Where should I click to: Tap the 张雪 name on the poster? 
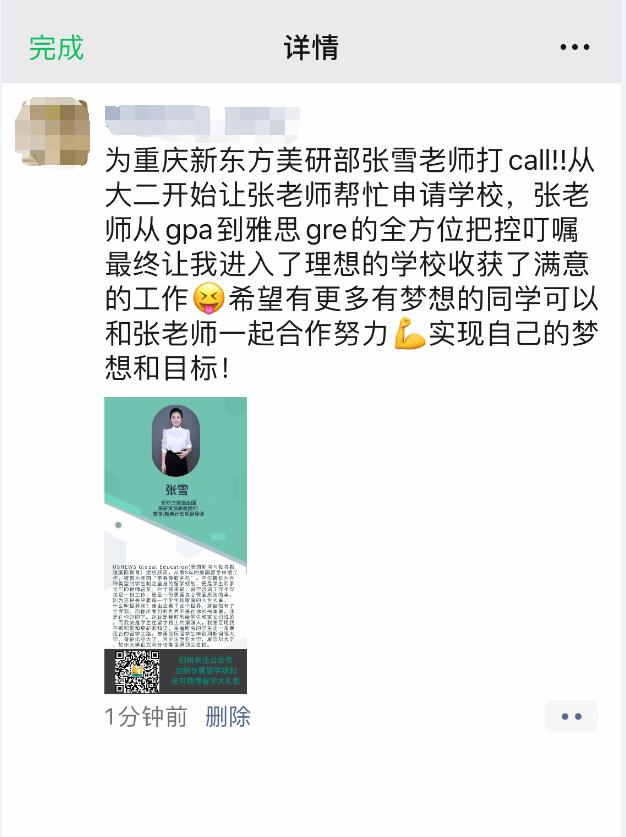(x=176, y=489)
